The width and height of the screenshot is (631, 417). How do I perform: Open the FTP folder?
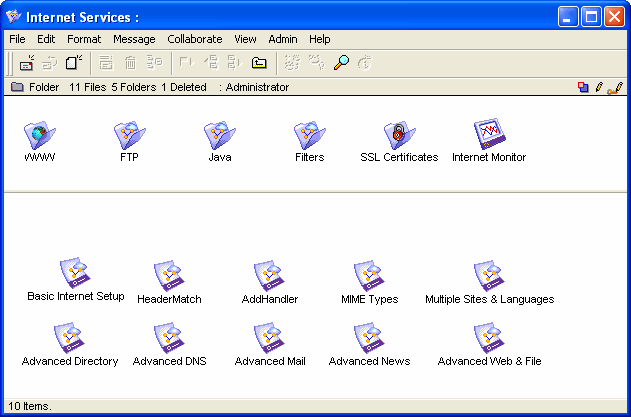click(x=130, y=141)
